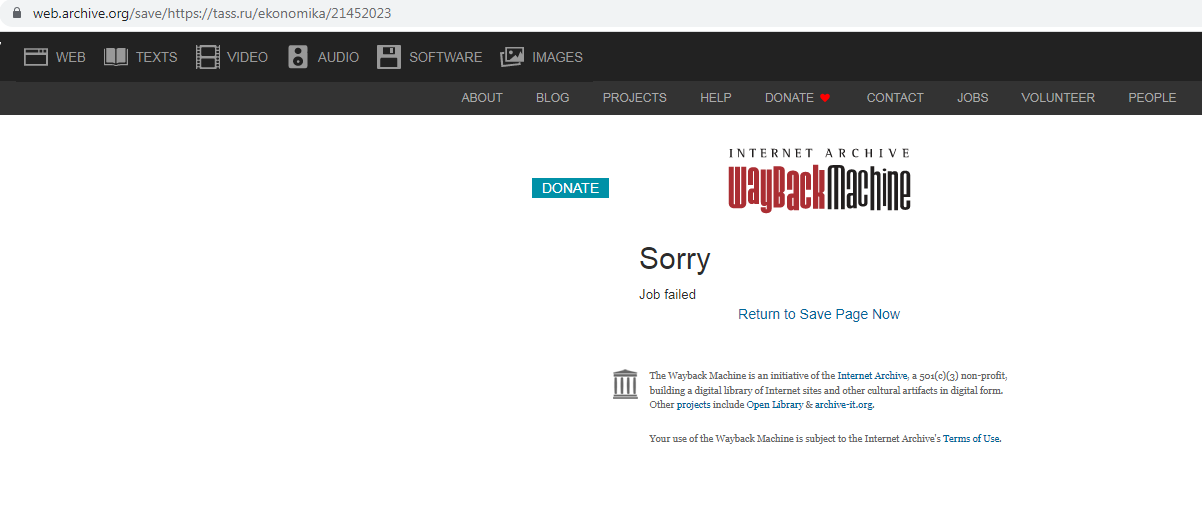Click the Internet Archive building icon
The width and height of the screenshot is (1202, 516).
(x=625, y=384)
